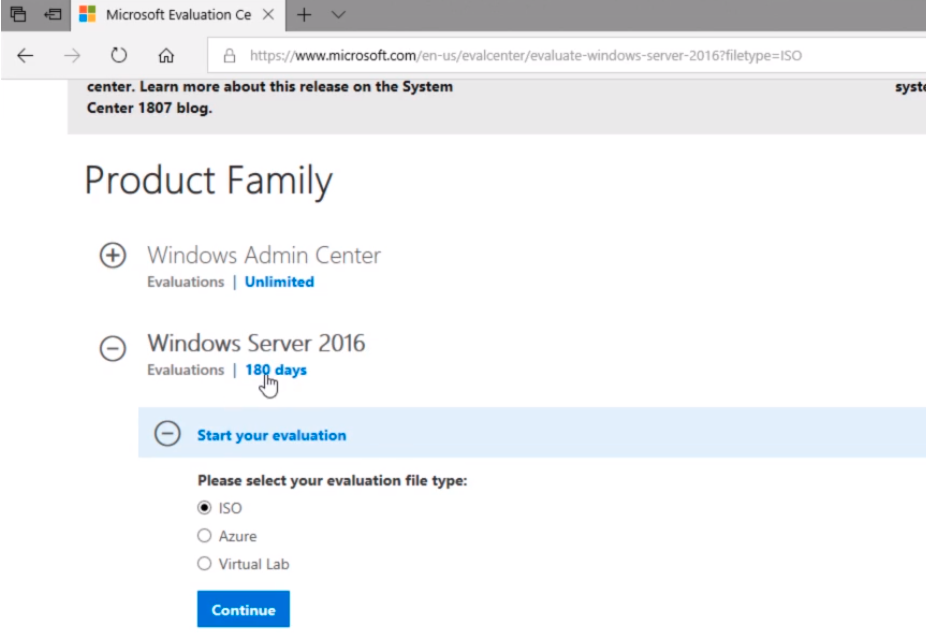Open the Windows Admin Center heading
Viewport: 926px width, 640px height.
pyautogui.click(x=264, y=255)
